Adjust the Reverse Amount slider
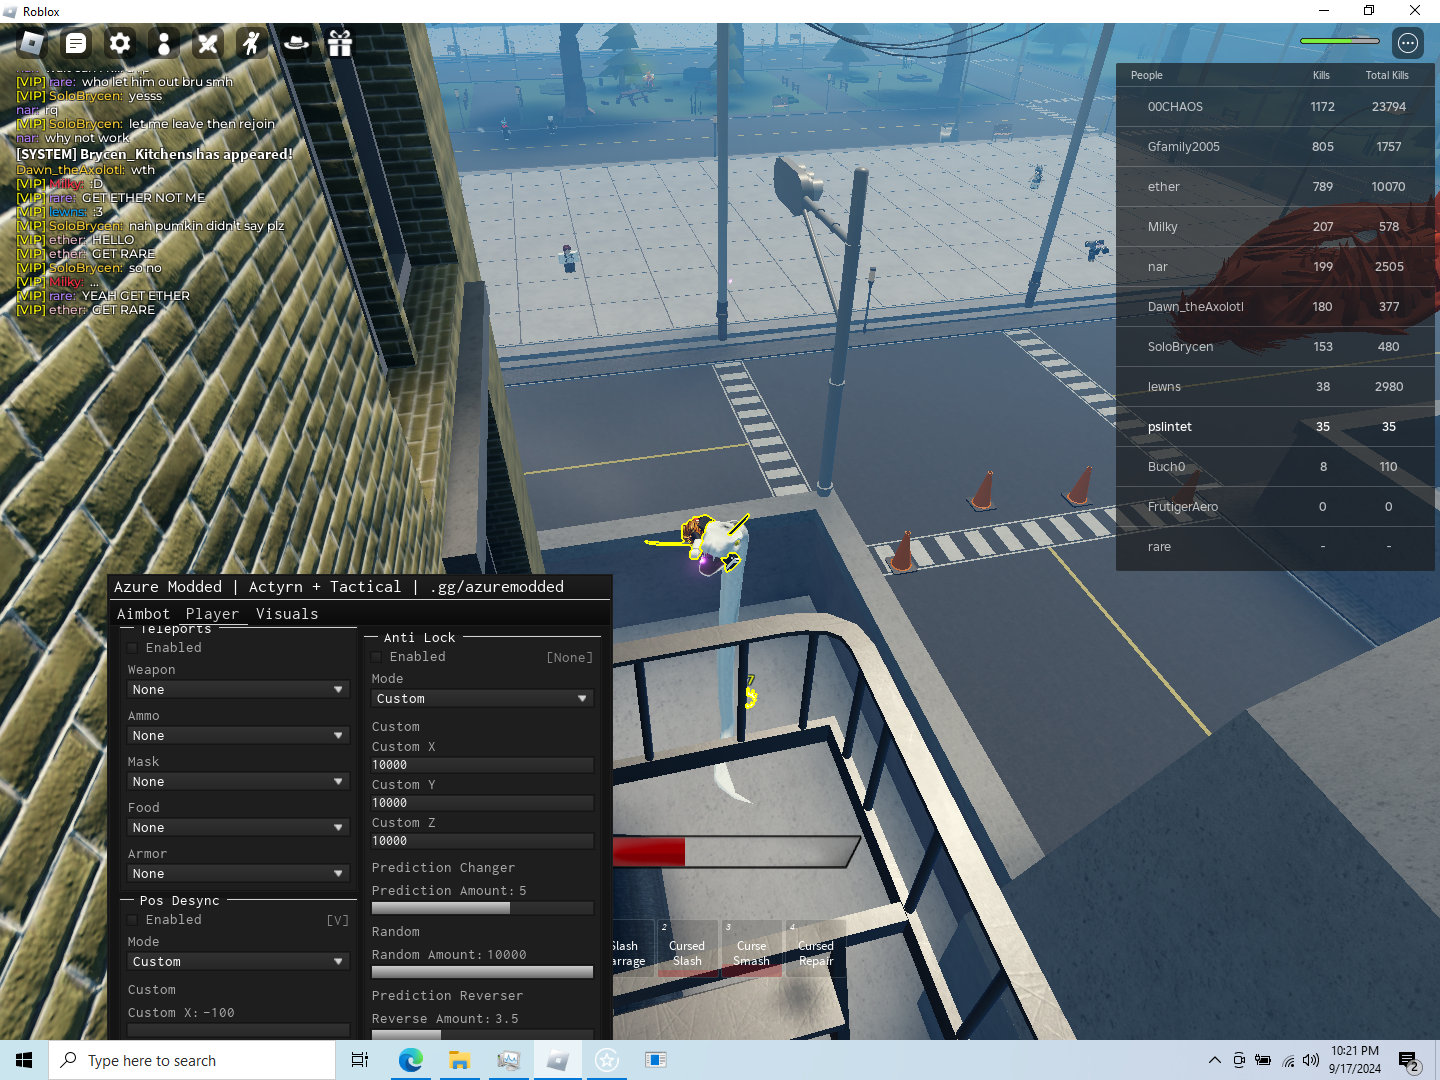The height and width of the screenshot is (1080, 1440). coord(482,1035)
